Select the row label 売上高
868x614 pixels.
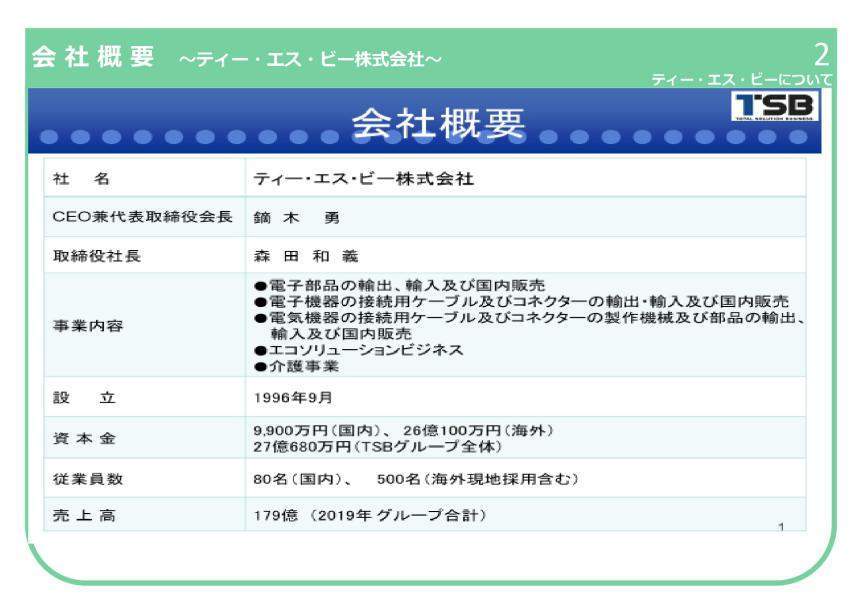pos(84,515)
